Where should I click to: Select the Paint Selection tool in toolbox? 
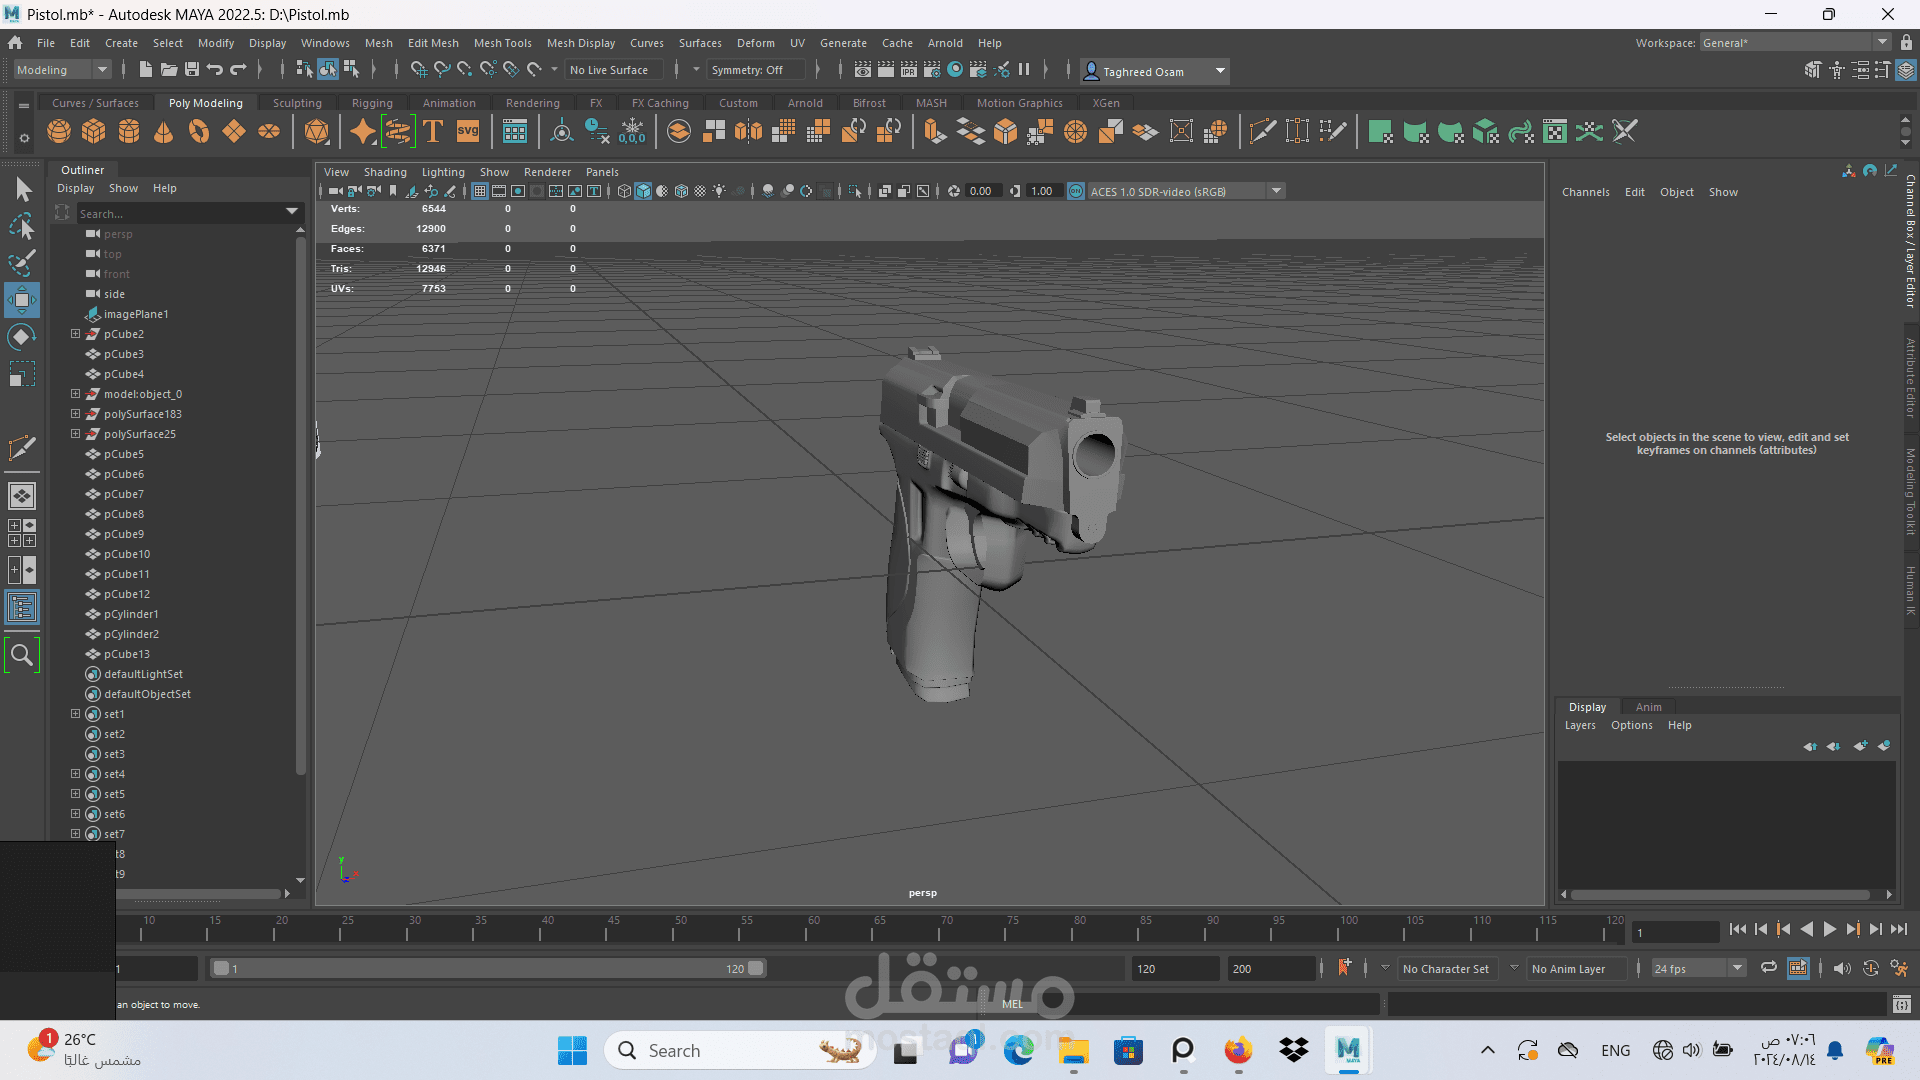pos(21,263)
